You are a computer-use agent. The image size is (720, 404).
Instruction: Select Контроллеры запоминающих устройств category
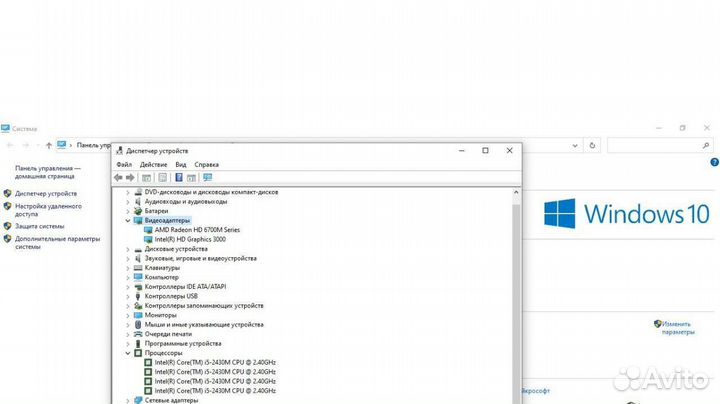pyautogui.click(x=204, y=306)
